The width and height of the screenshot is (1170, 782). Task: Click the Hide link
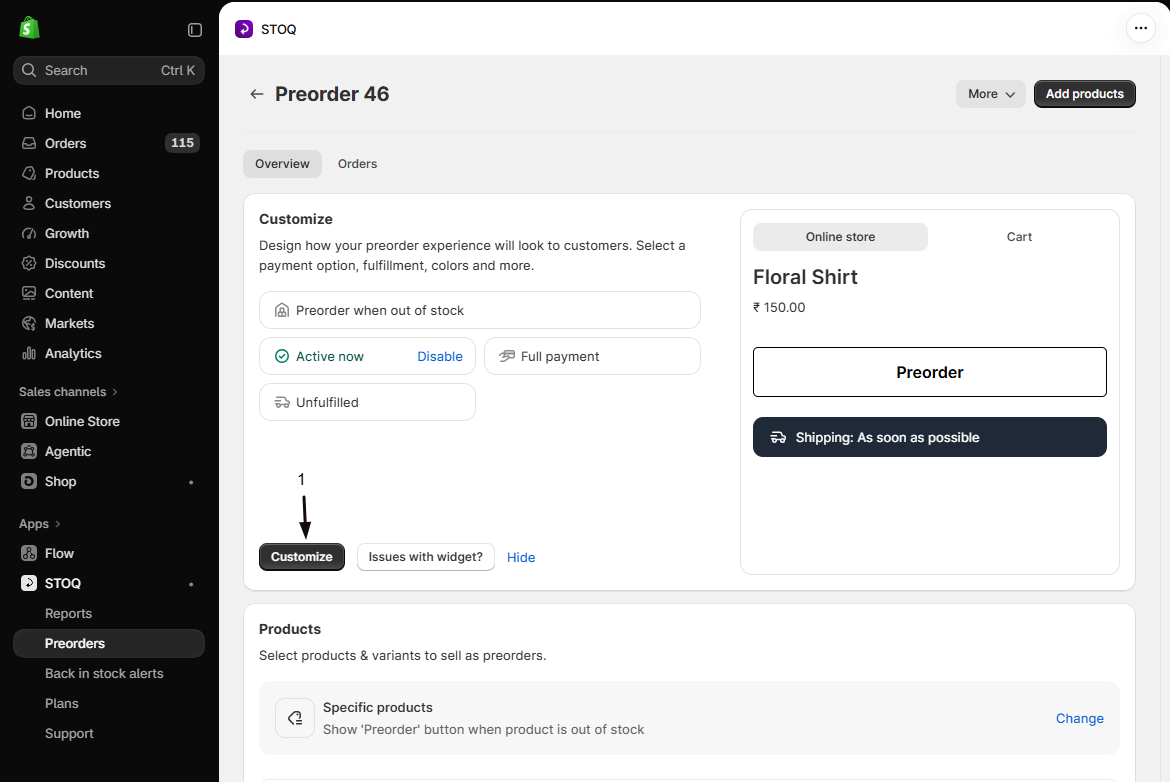521,557
